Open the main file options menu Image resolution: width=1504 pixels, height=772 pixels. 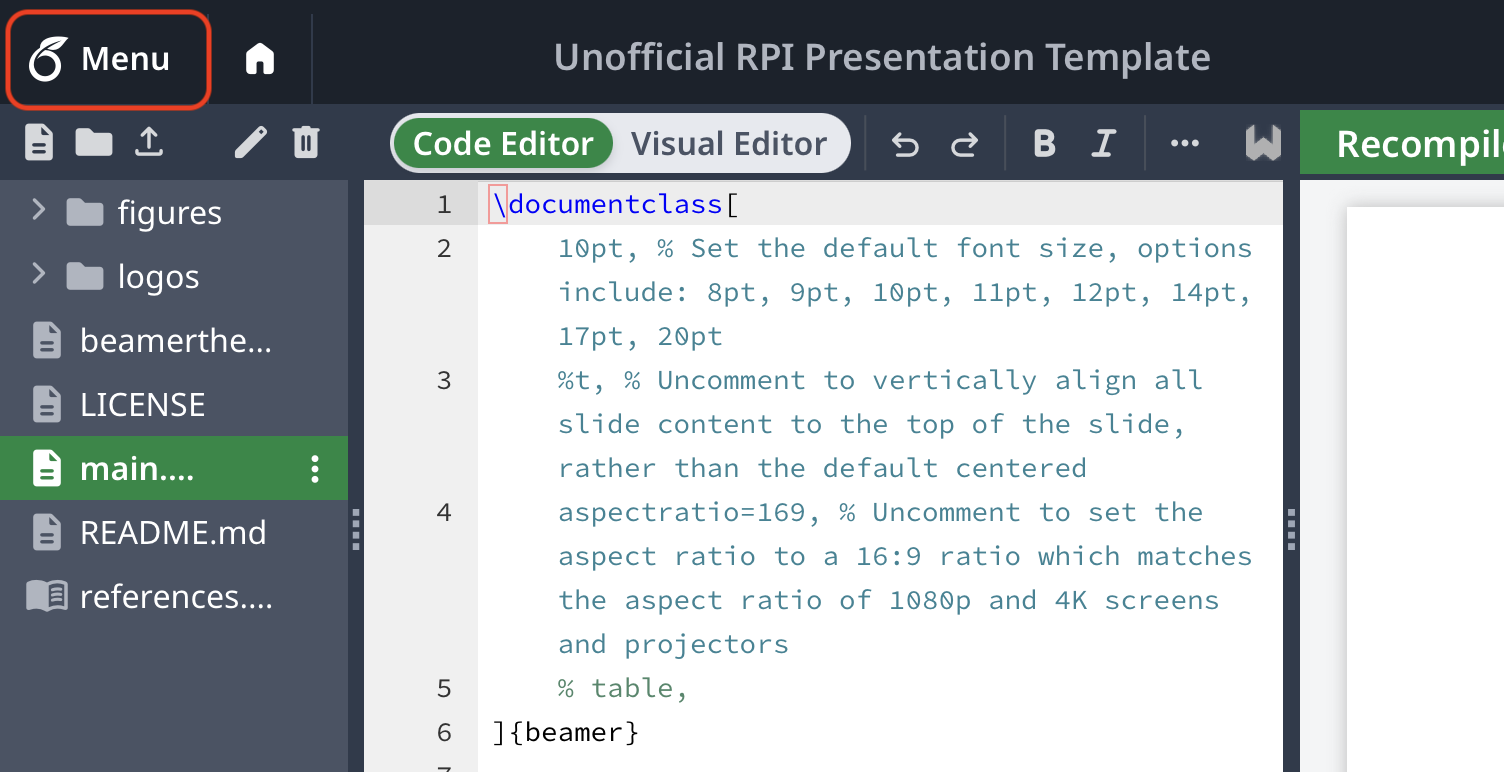(x=315, y=468)
